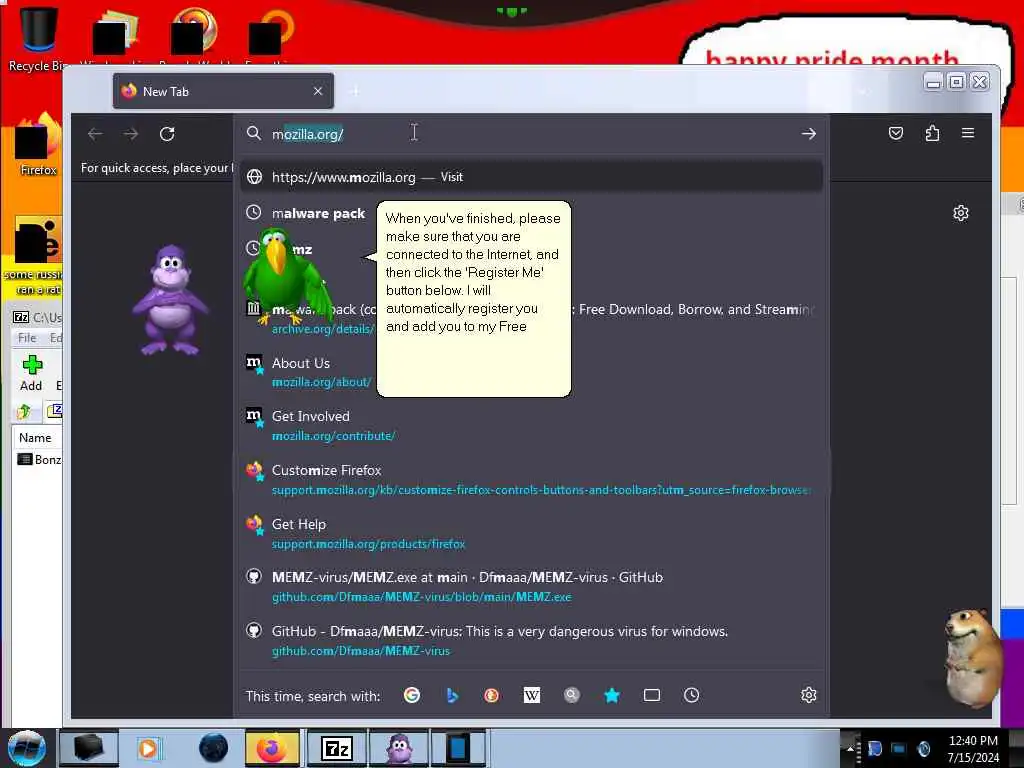
Task: Open the new tab page personalize gear
Action: coord(961,213)
